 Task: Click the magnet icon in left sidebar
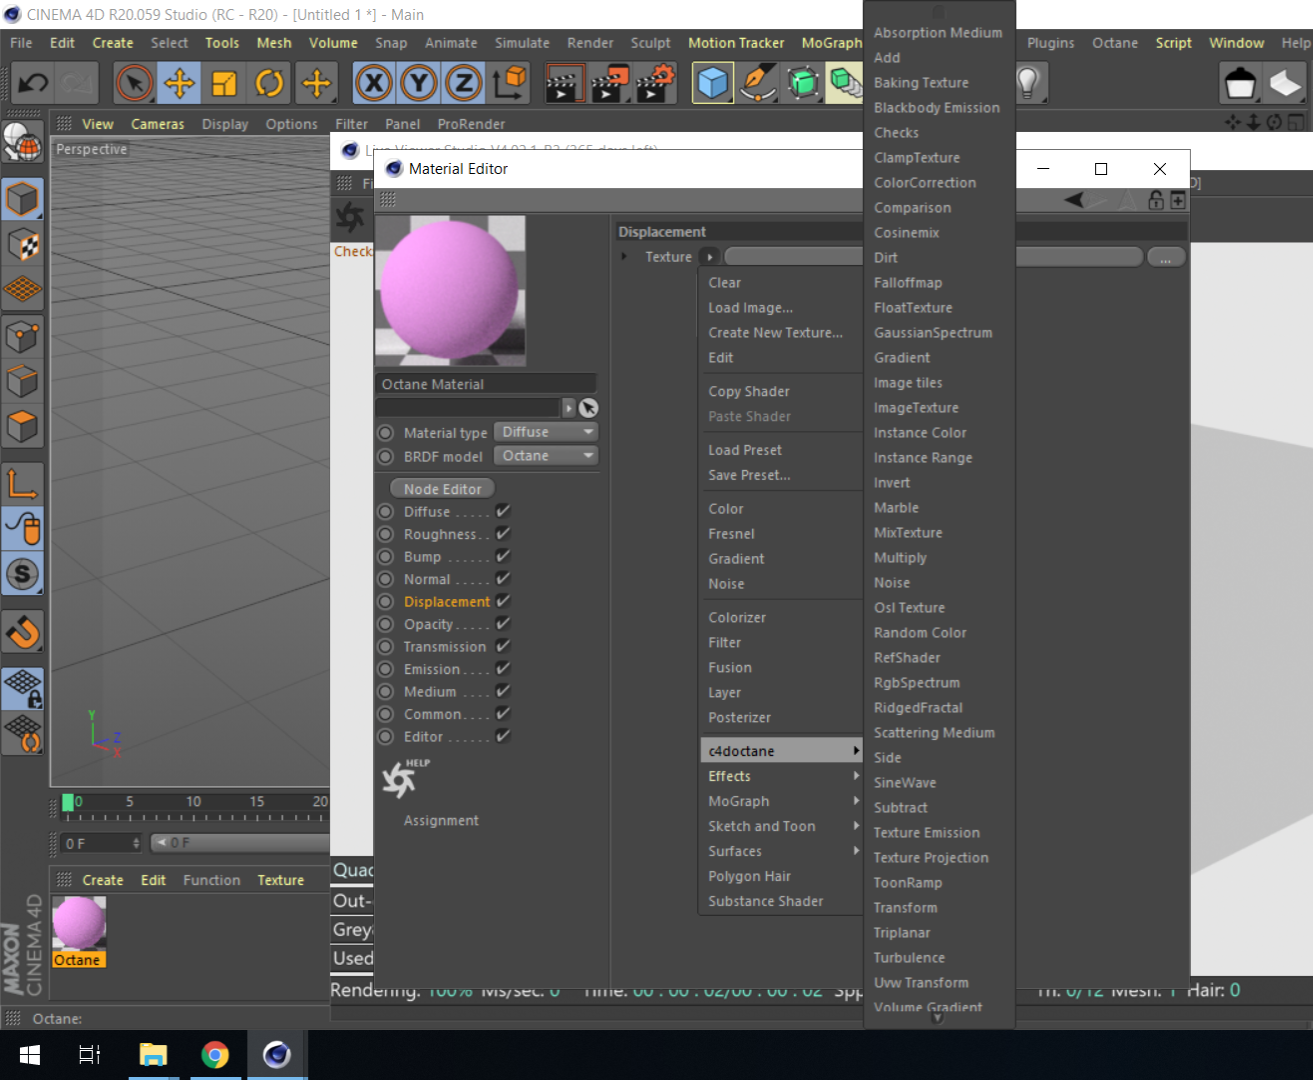(x=22, y=631)
